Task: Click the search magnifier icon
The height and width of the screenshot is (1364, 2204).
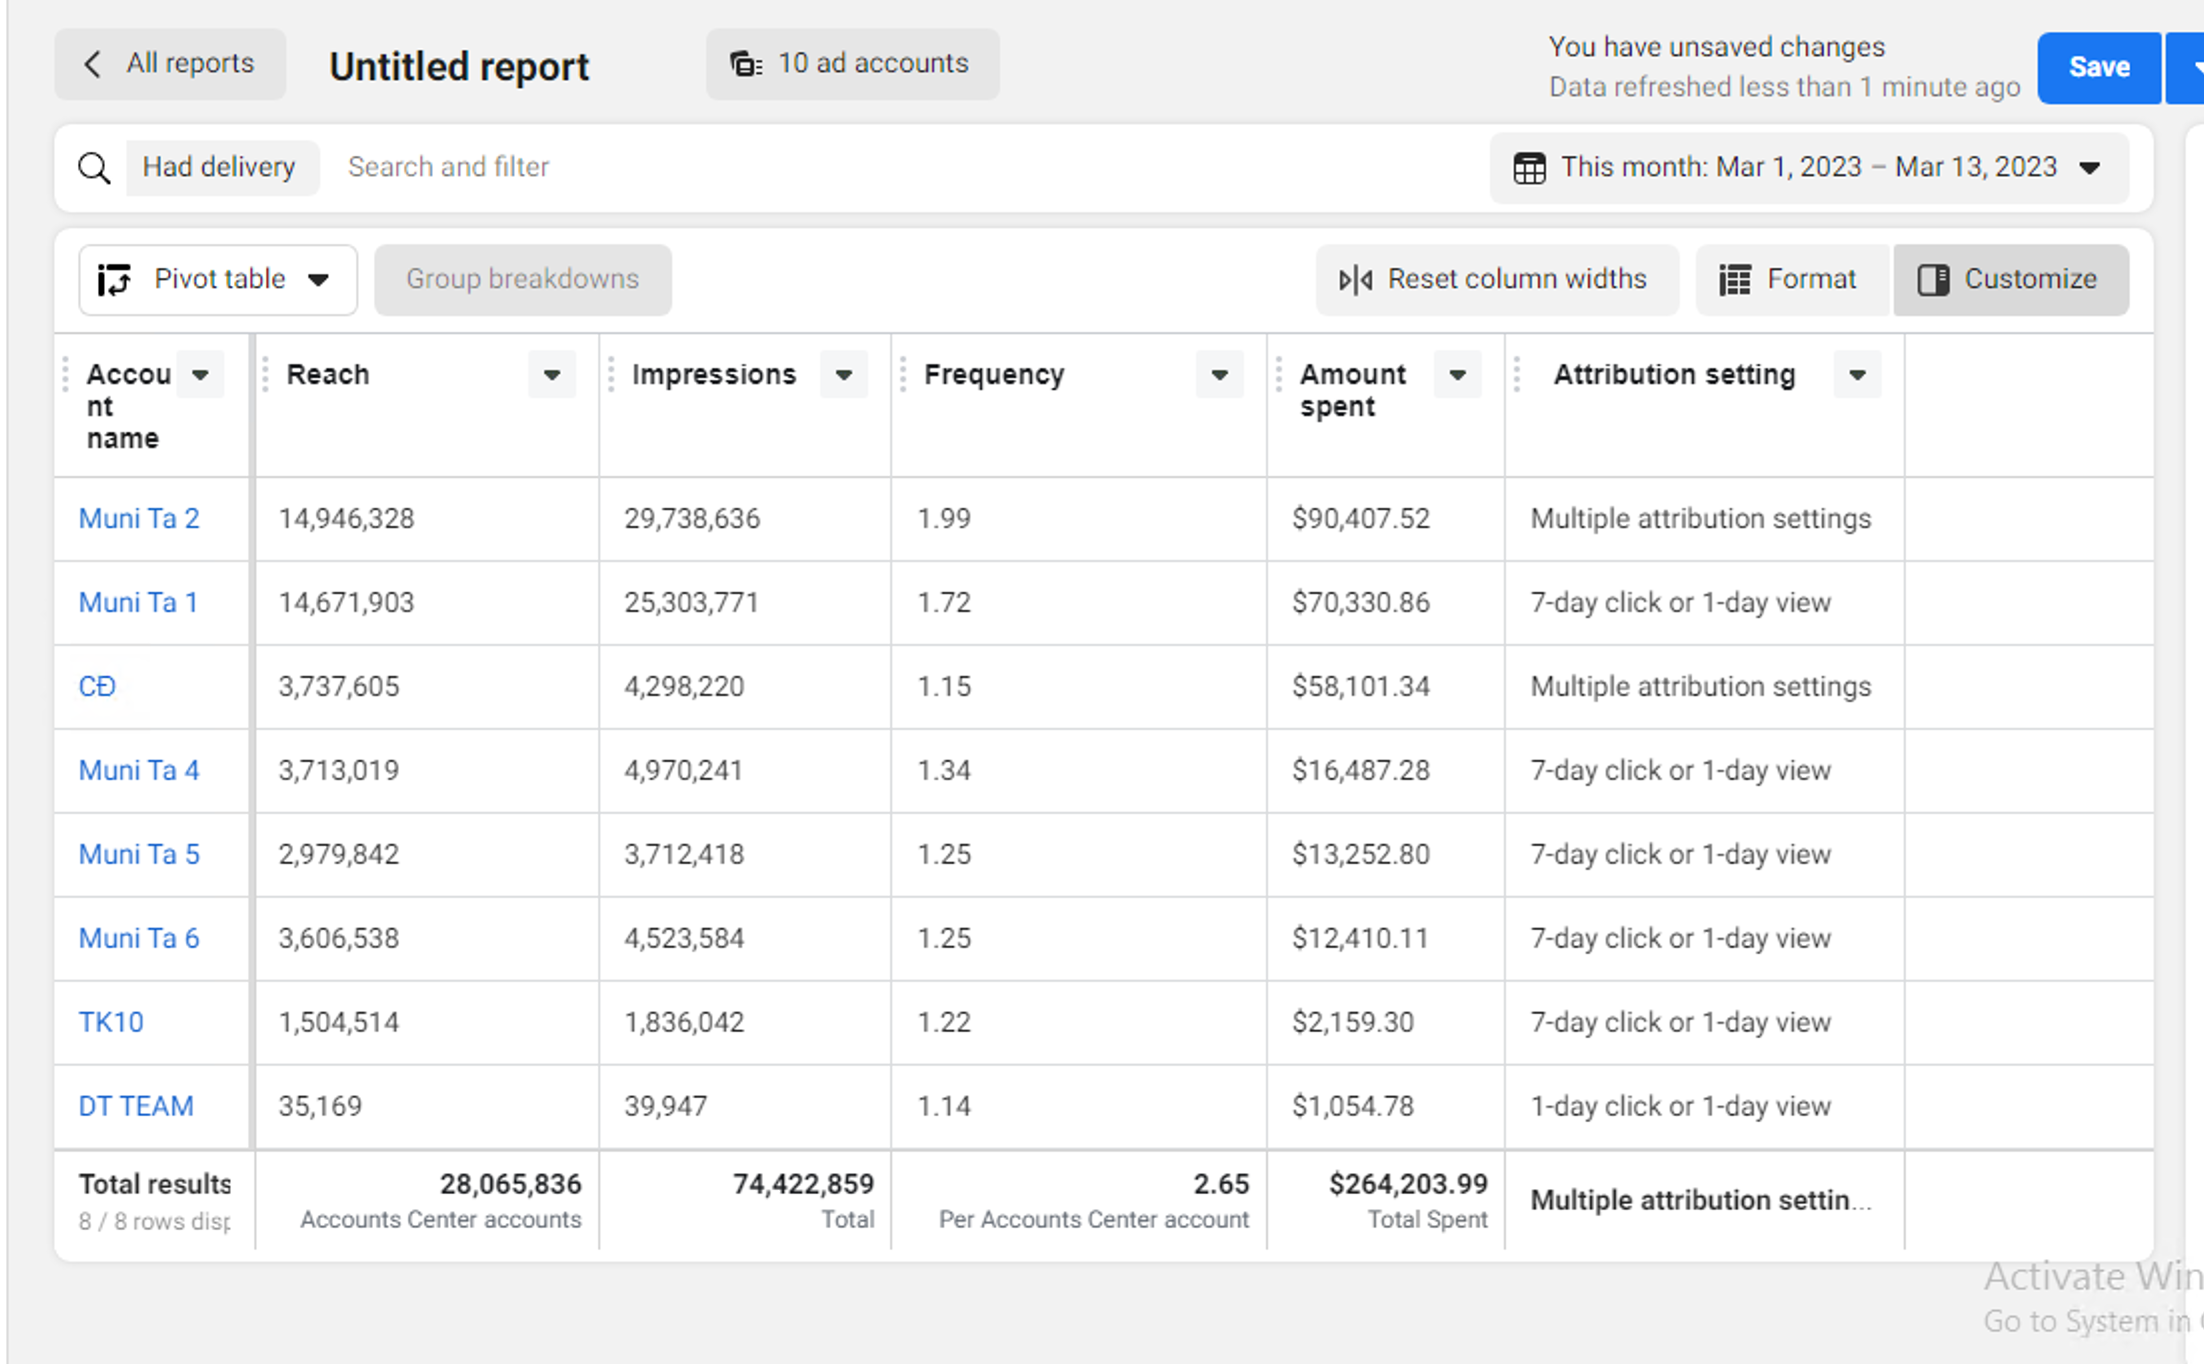Action: pyautogui.click(x=94, y=167)
